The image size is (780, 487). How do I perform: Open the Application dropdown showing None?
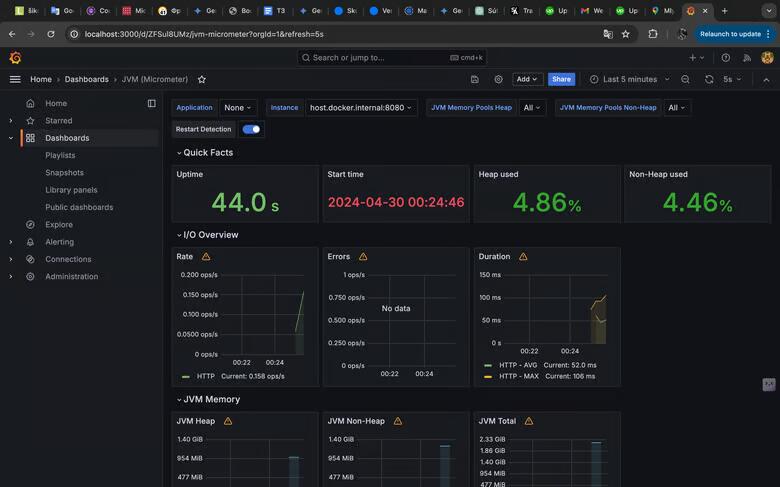[x=238, y=108]
